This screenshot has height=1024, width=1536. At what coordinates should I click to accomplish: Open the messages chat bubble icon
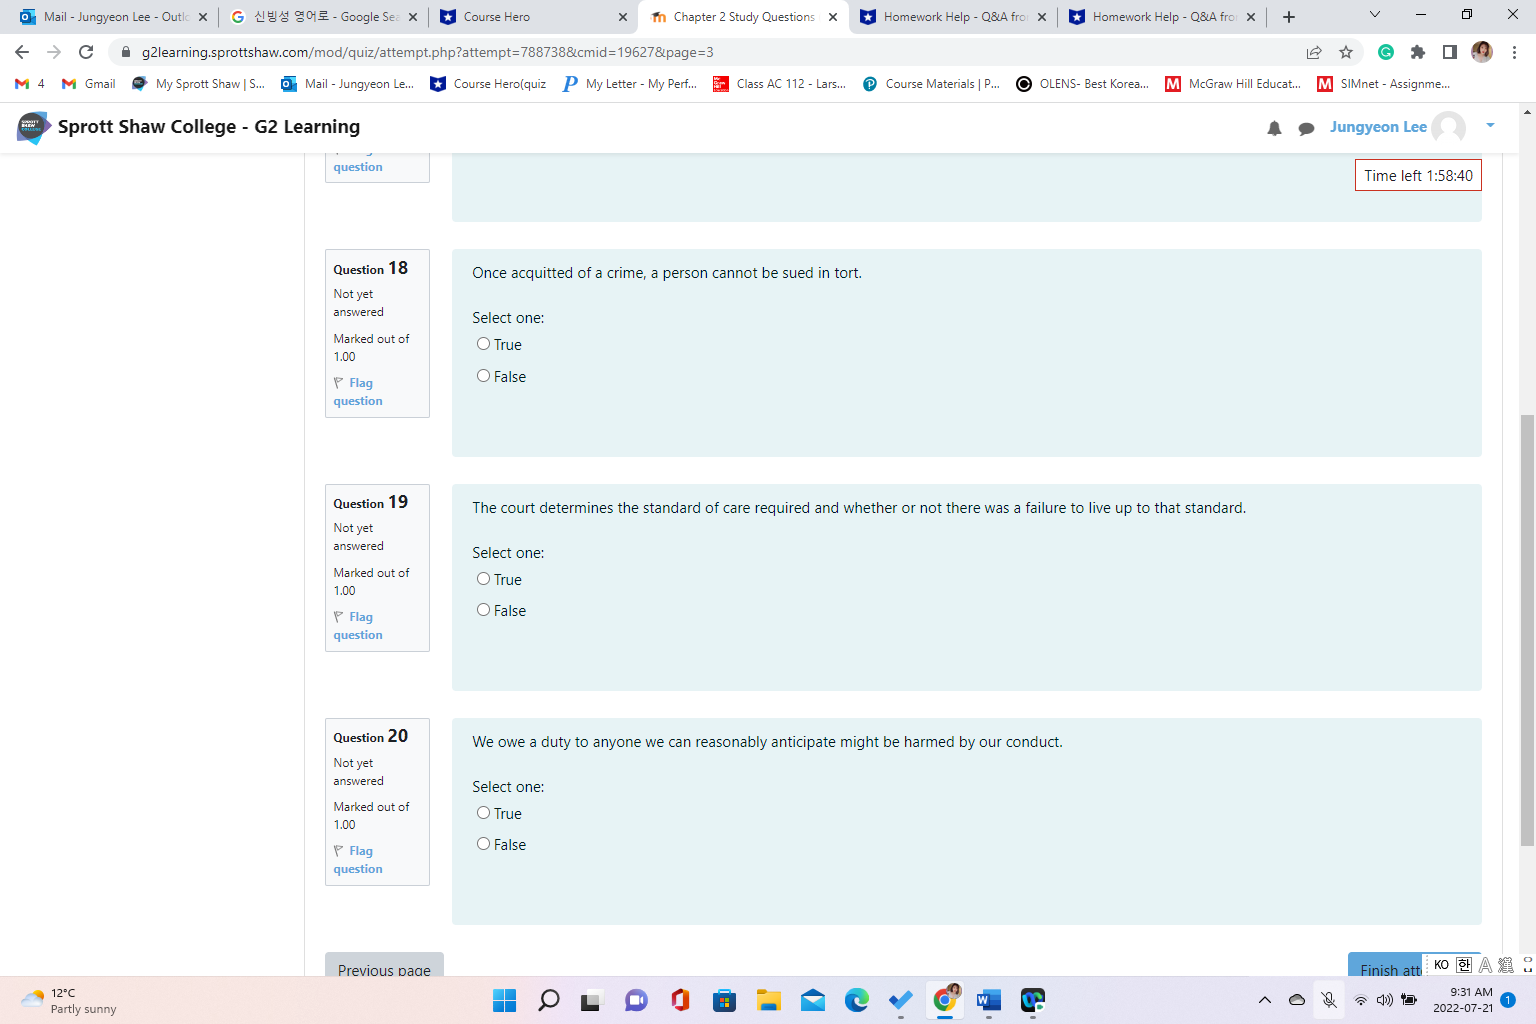(1306, 128)
